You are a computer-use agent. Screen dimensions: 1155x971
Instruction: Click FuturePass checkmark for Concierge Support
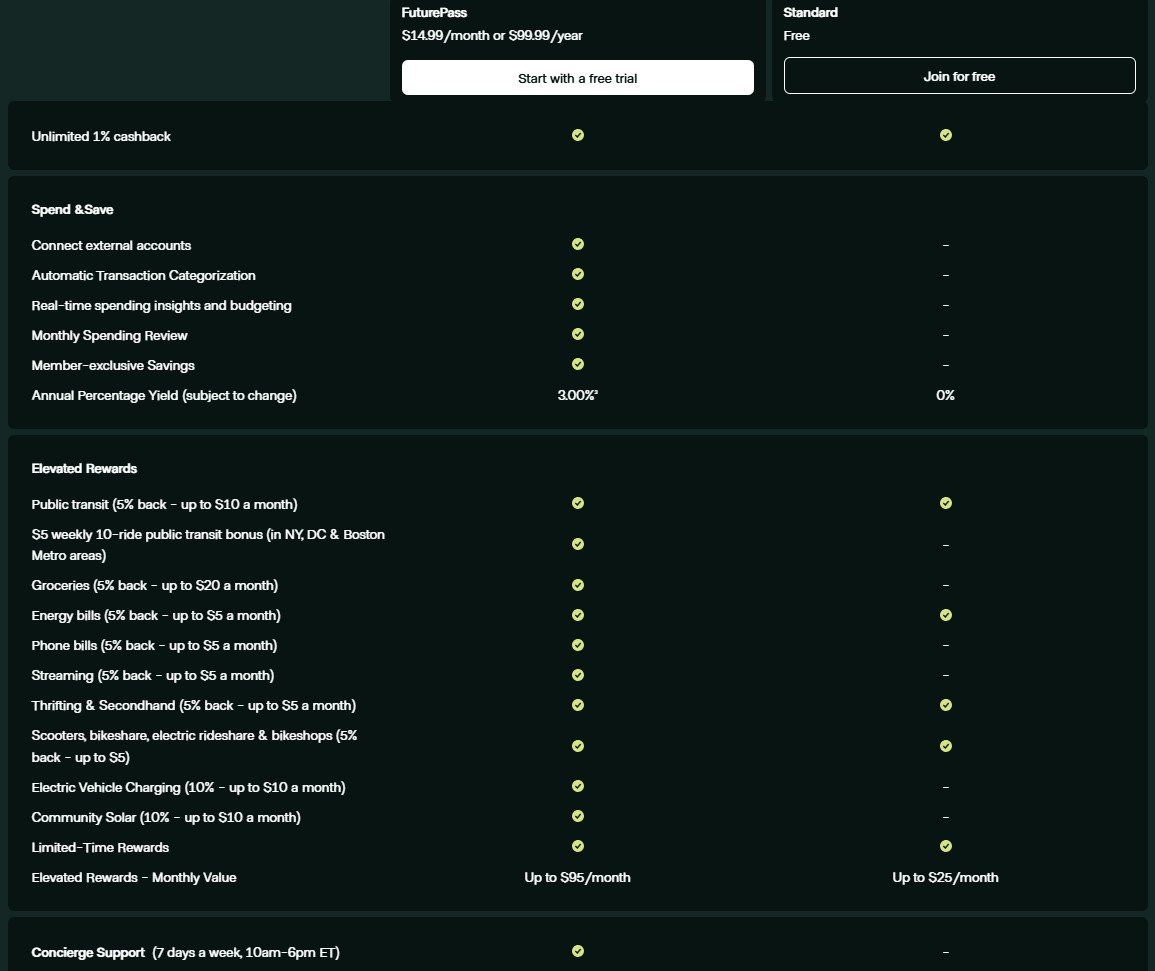(x=578, y=951)
